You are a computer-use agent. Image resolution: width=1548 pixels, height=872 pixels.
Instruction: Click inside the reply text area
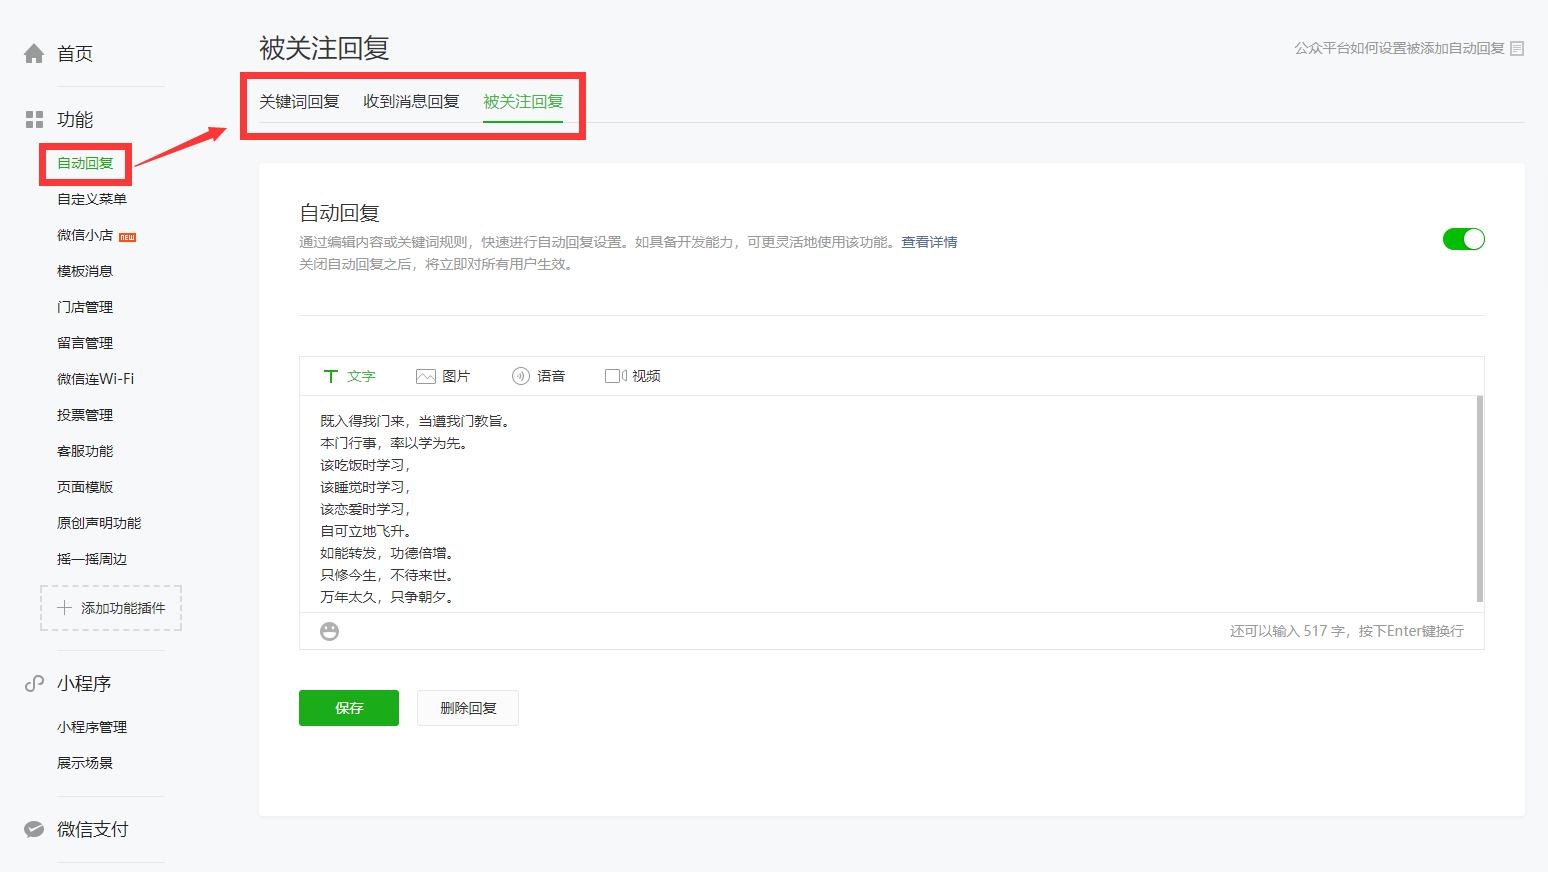(x=888, y=504)
